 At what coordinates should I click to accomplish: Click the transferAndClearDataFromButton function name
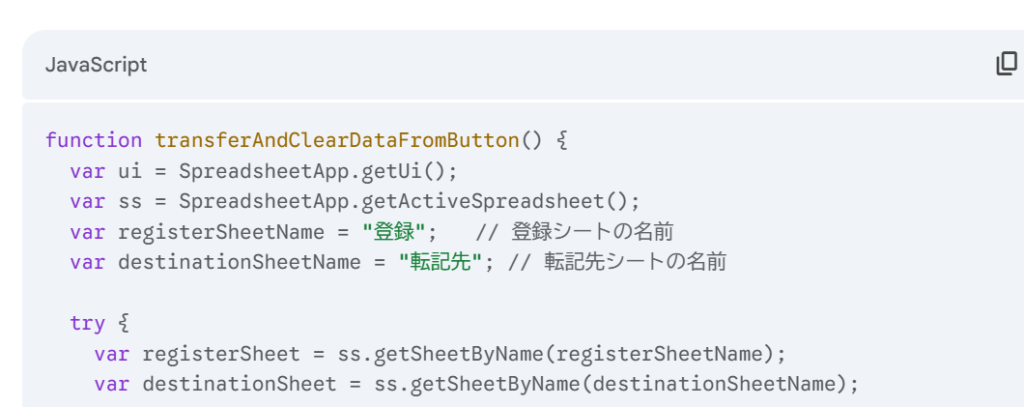click(337, 140)
